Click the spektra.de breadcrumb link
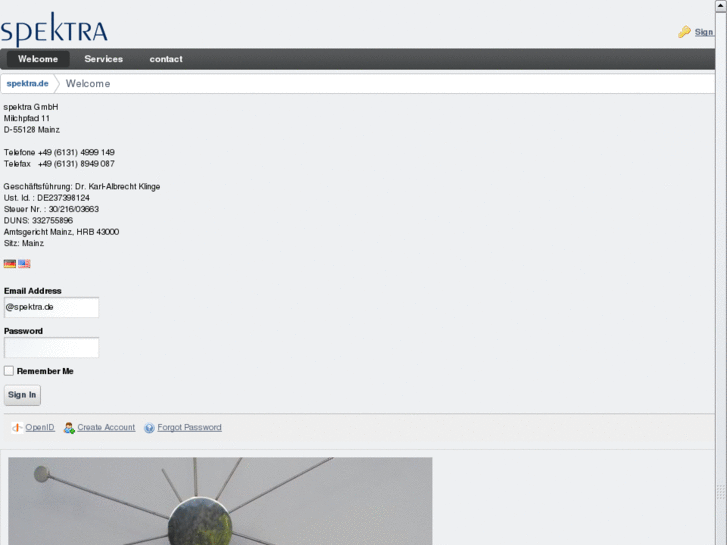 (x=27, y=83)
